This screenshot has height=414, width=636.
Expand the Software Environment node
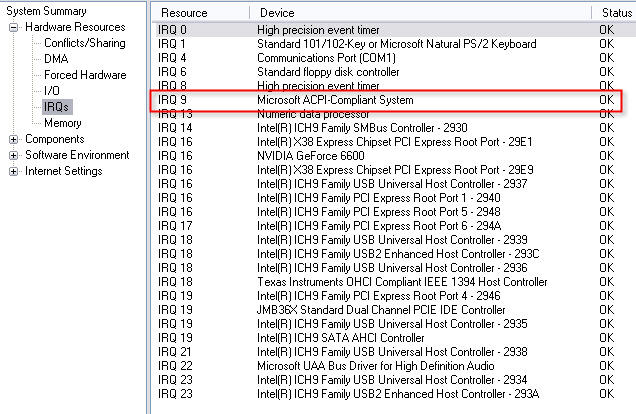click(14, 155)
